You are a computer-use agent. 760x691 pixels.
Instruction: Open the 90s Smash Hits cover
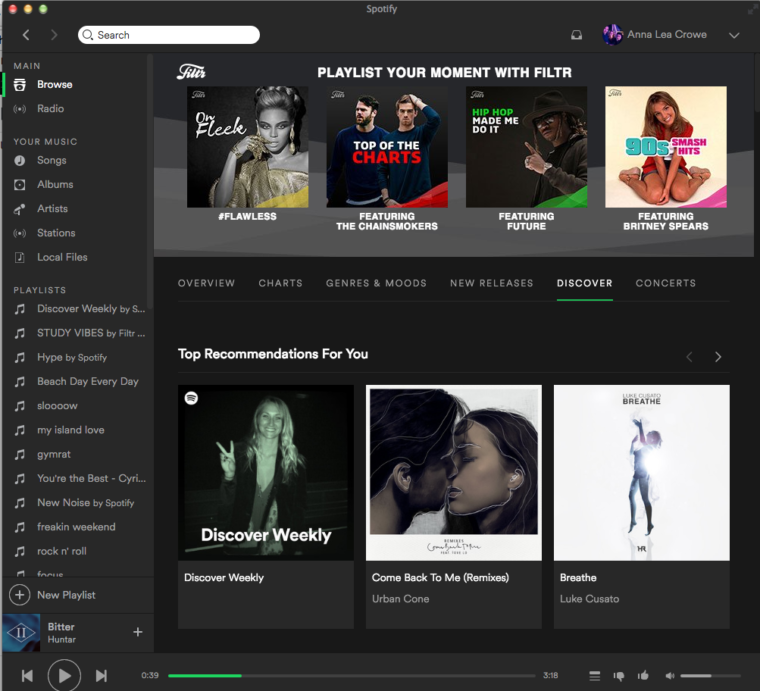tap(666, 147)
